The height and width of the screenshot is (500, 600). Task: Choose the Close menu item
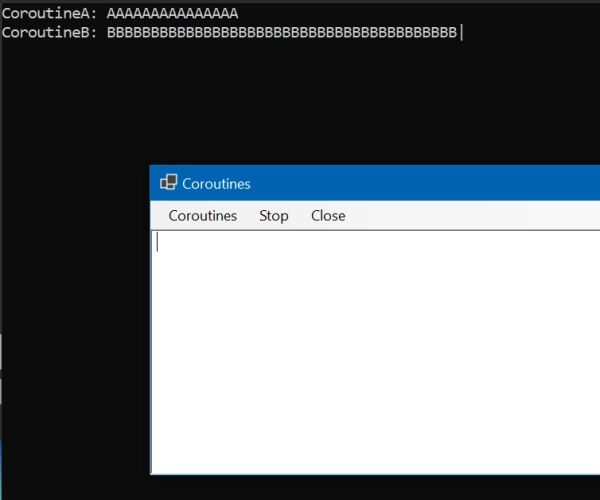click(328, 216)
